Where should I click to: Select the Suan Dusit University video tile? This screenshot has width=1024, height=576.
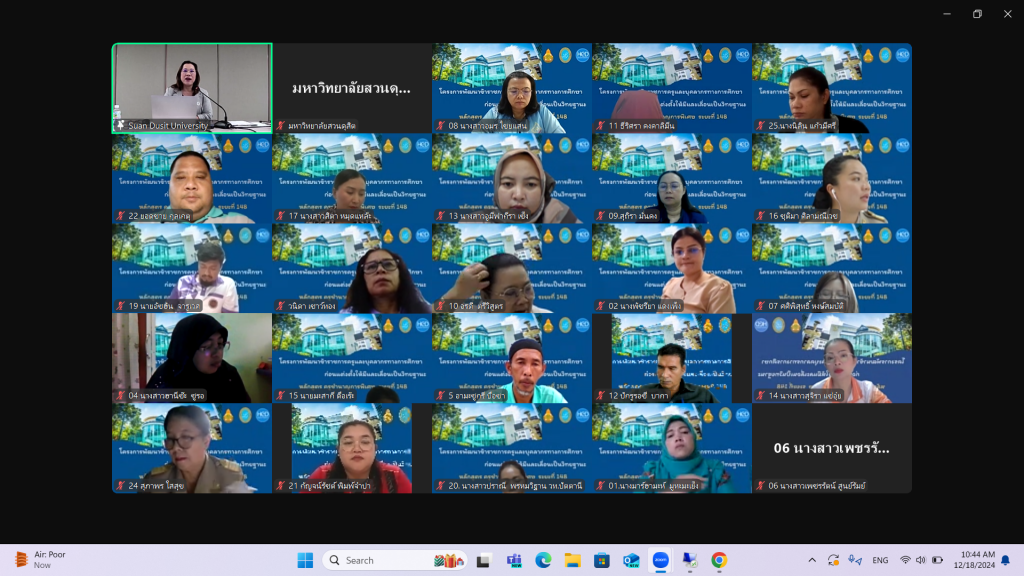(192, 87)
